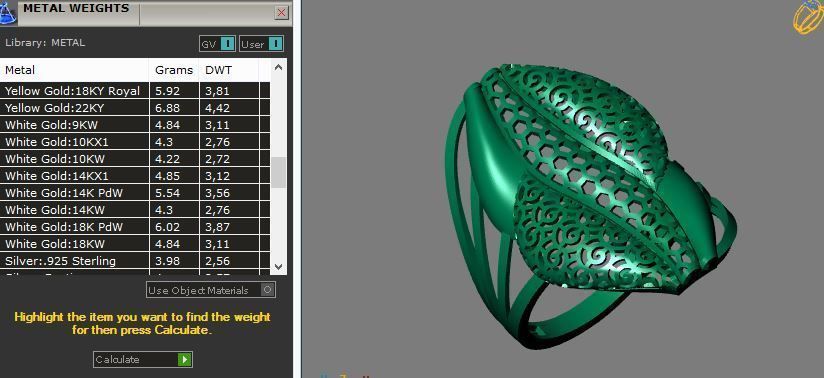Select Silver:.925 Sterling row
Viewport: 824px width, 378px height.
pyautogui.click(x=135, y=261)
